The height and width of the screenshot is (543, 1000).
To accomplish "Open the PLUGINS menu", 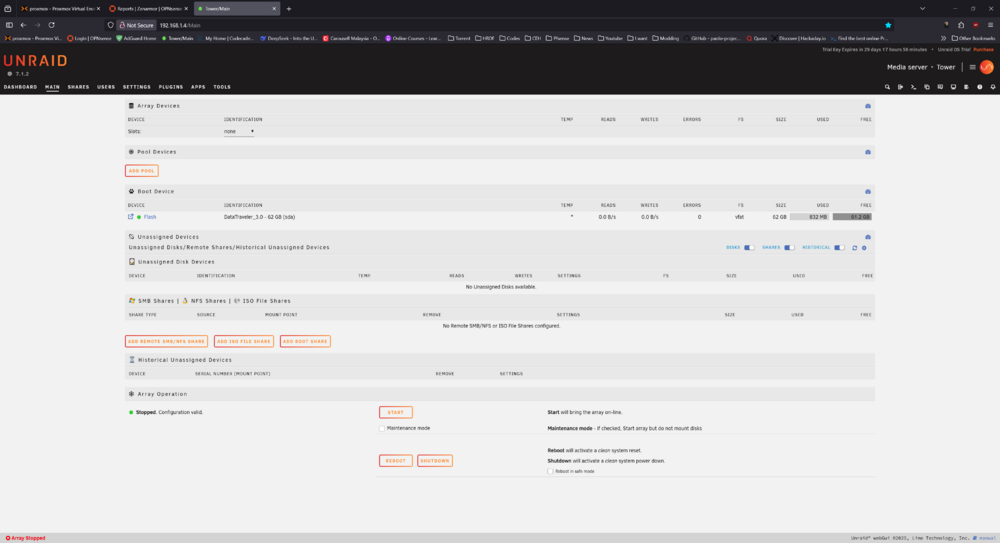I will tap(170, 87).
